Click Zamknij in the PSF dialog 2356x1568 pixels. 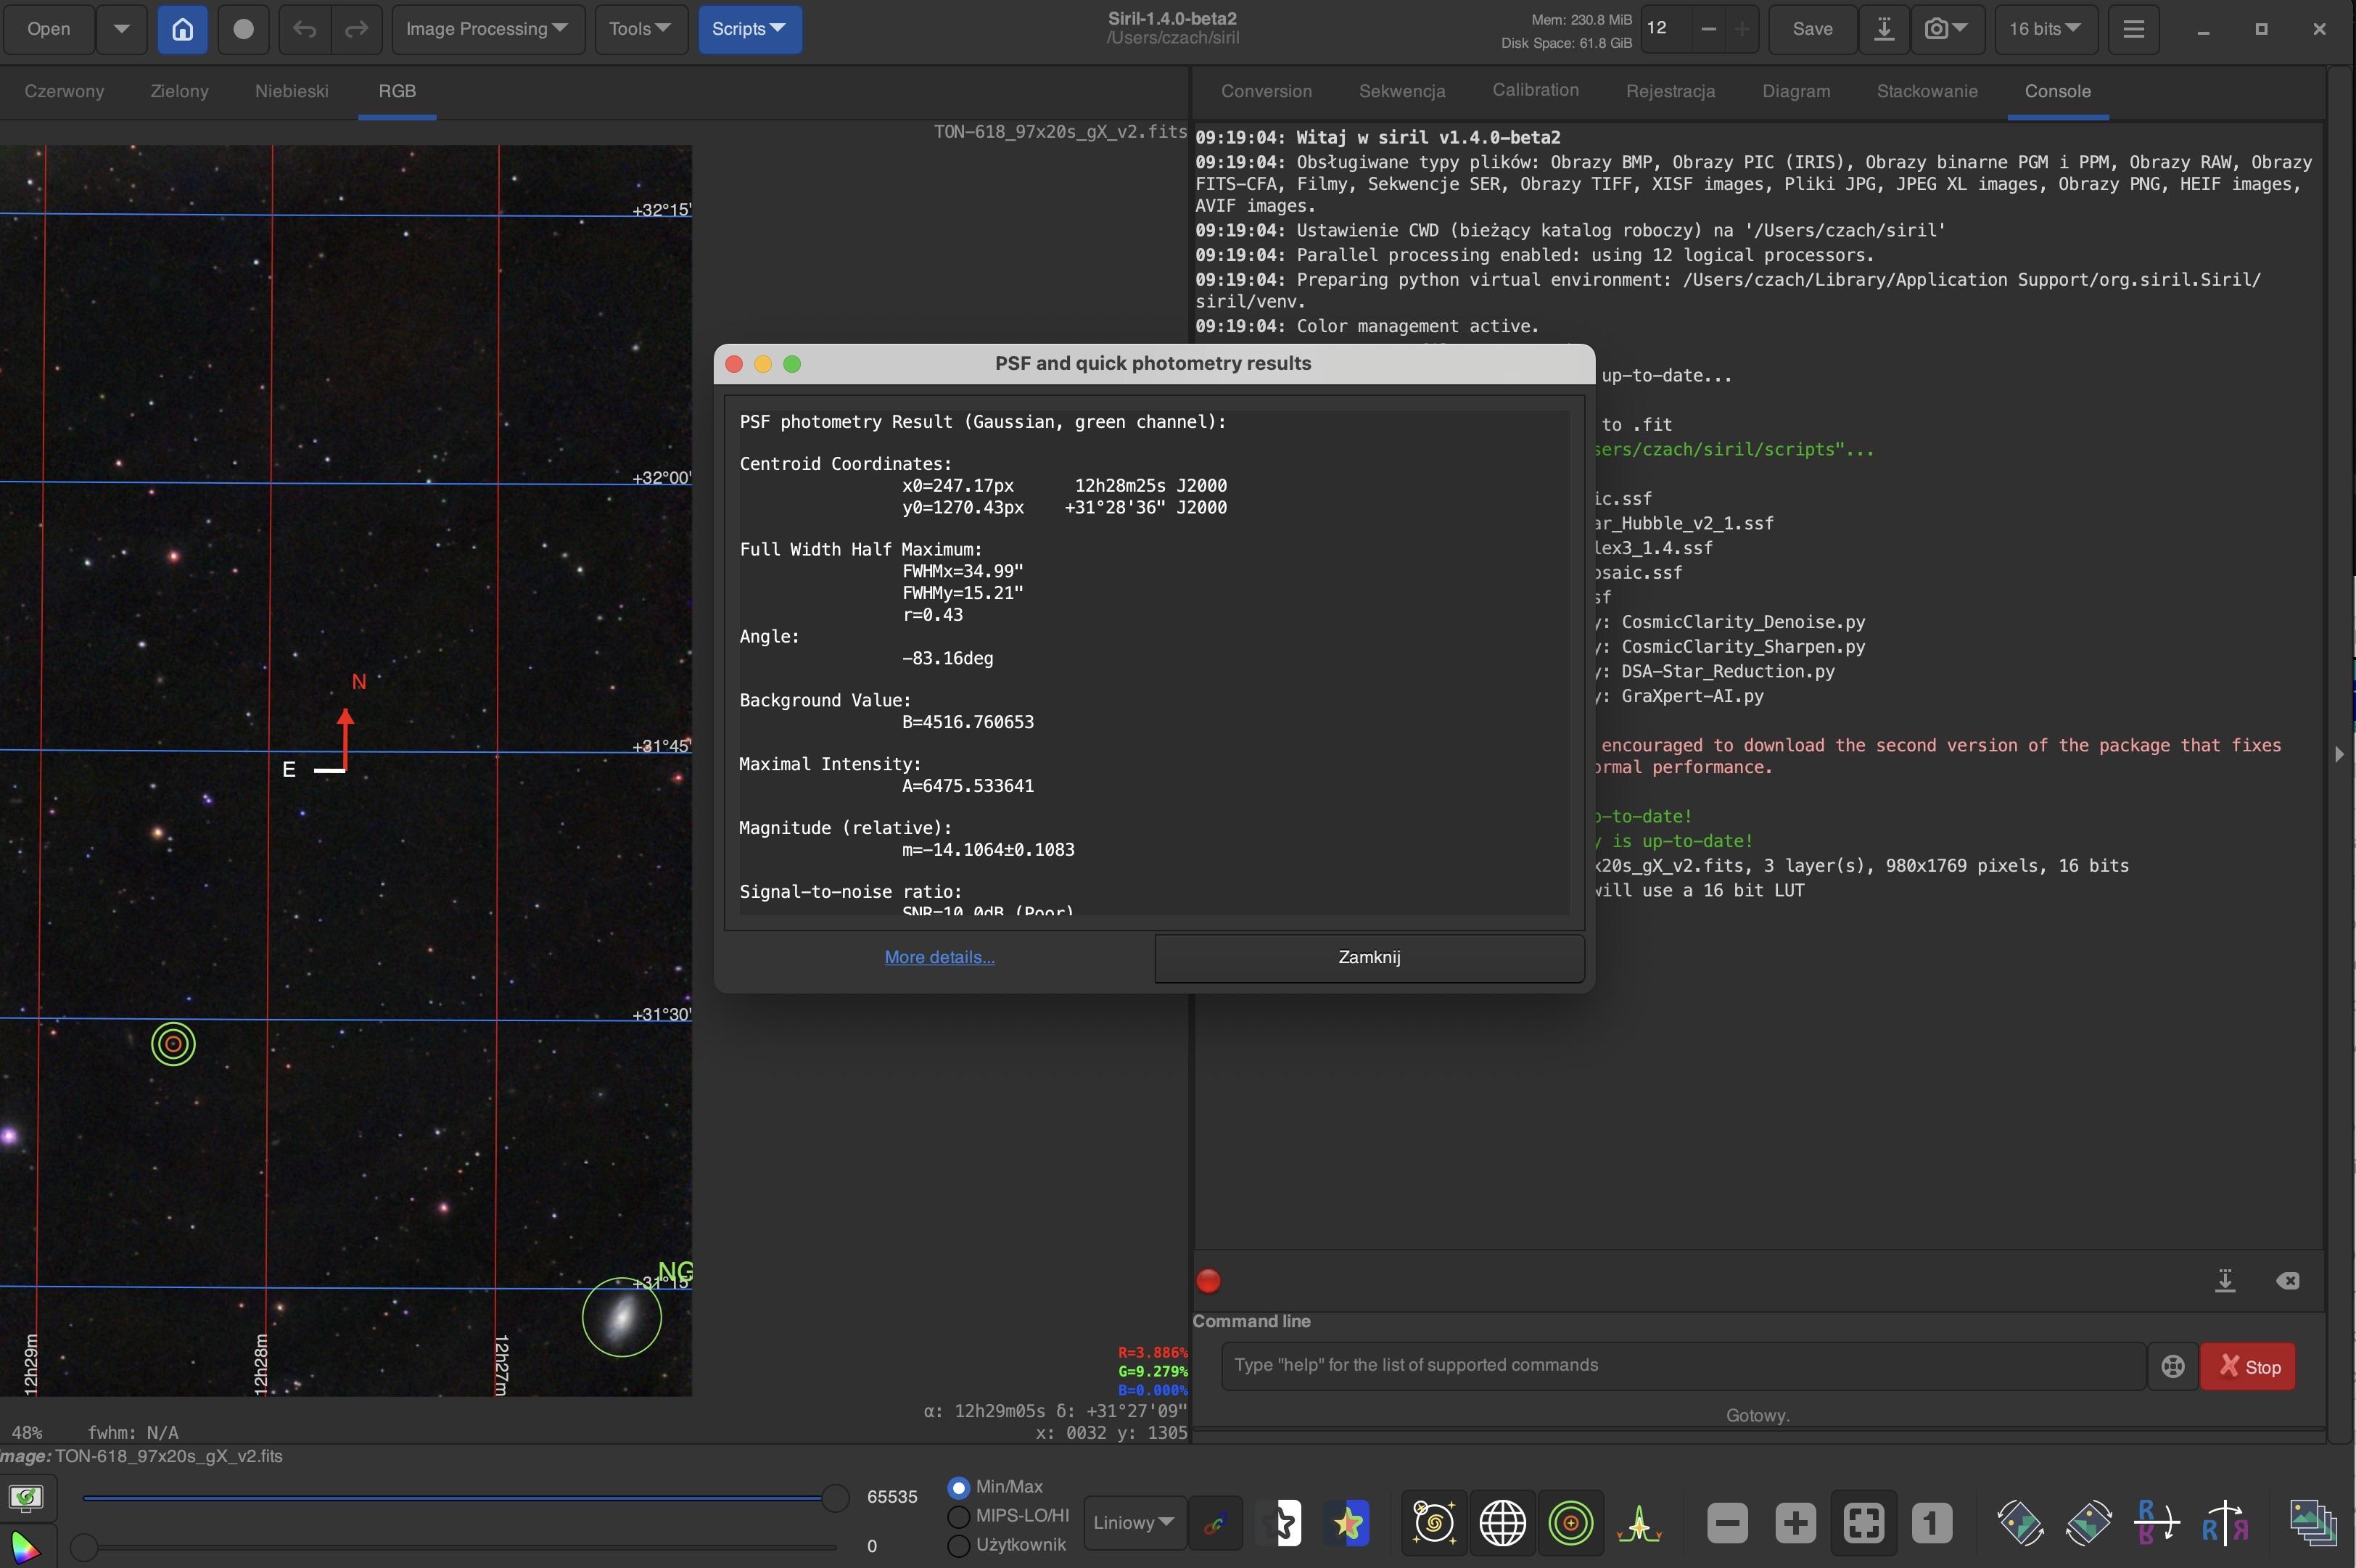[1369, 957]
